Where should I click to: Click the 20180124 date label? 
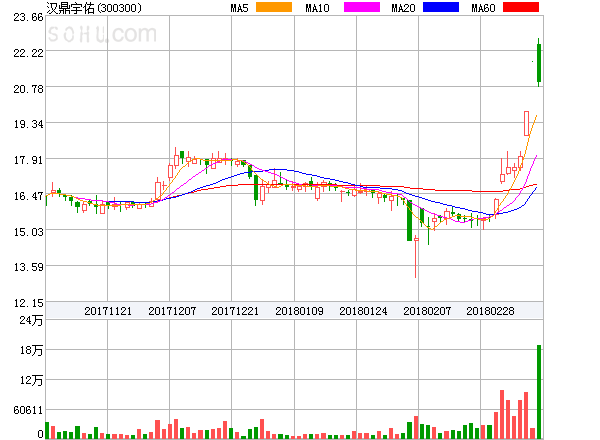click(x=363, y=311)
